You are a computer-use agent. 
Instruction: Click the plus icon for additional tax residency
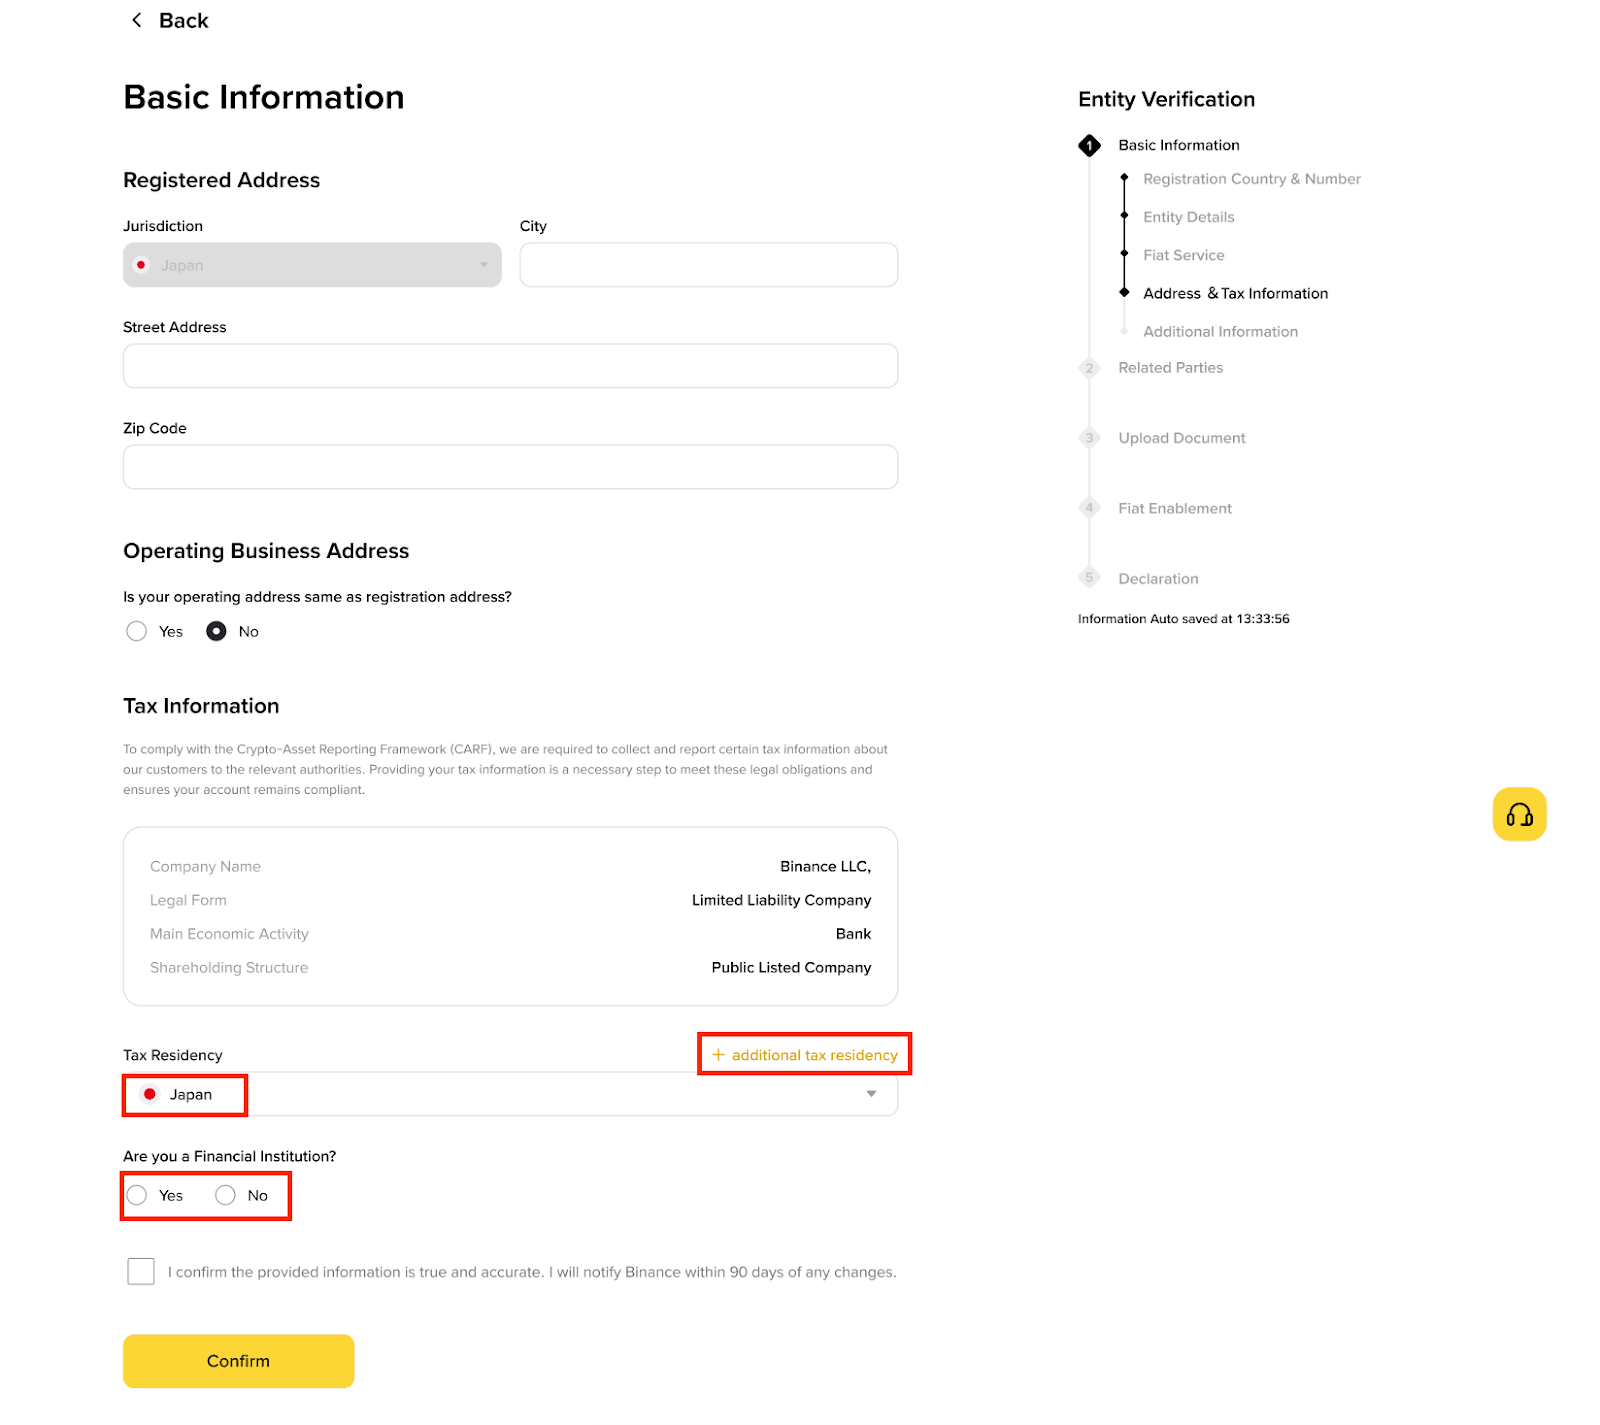[x=718, y=1055]
